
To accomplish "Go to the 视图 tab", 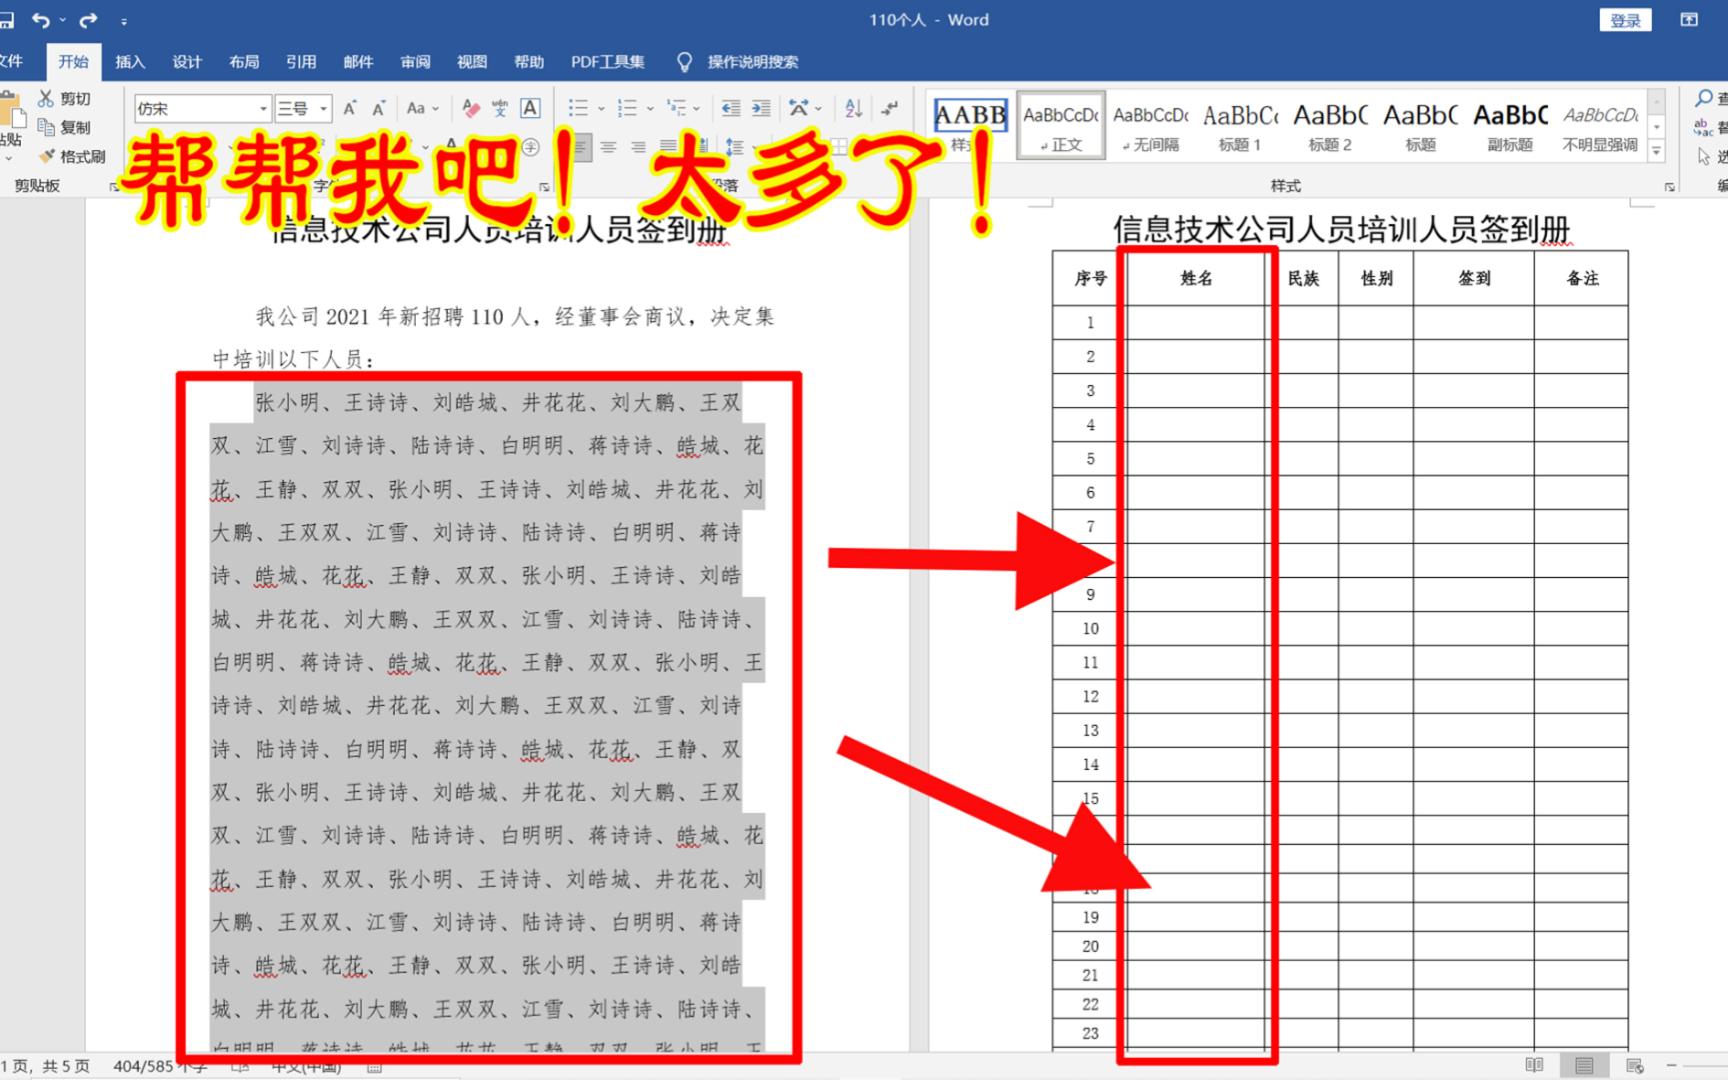I will 472,62.
